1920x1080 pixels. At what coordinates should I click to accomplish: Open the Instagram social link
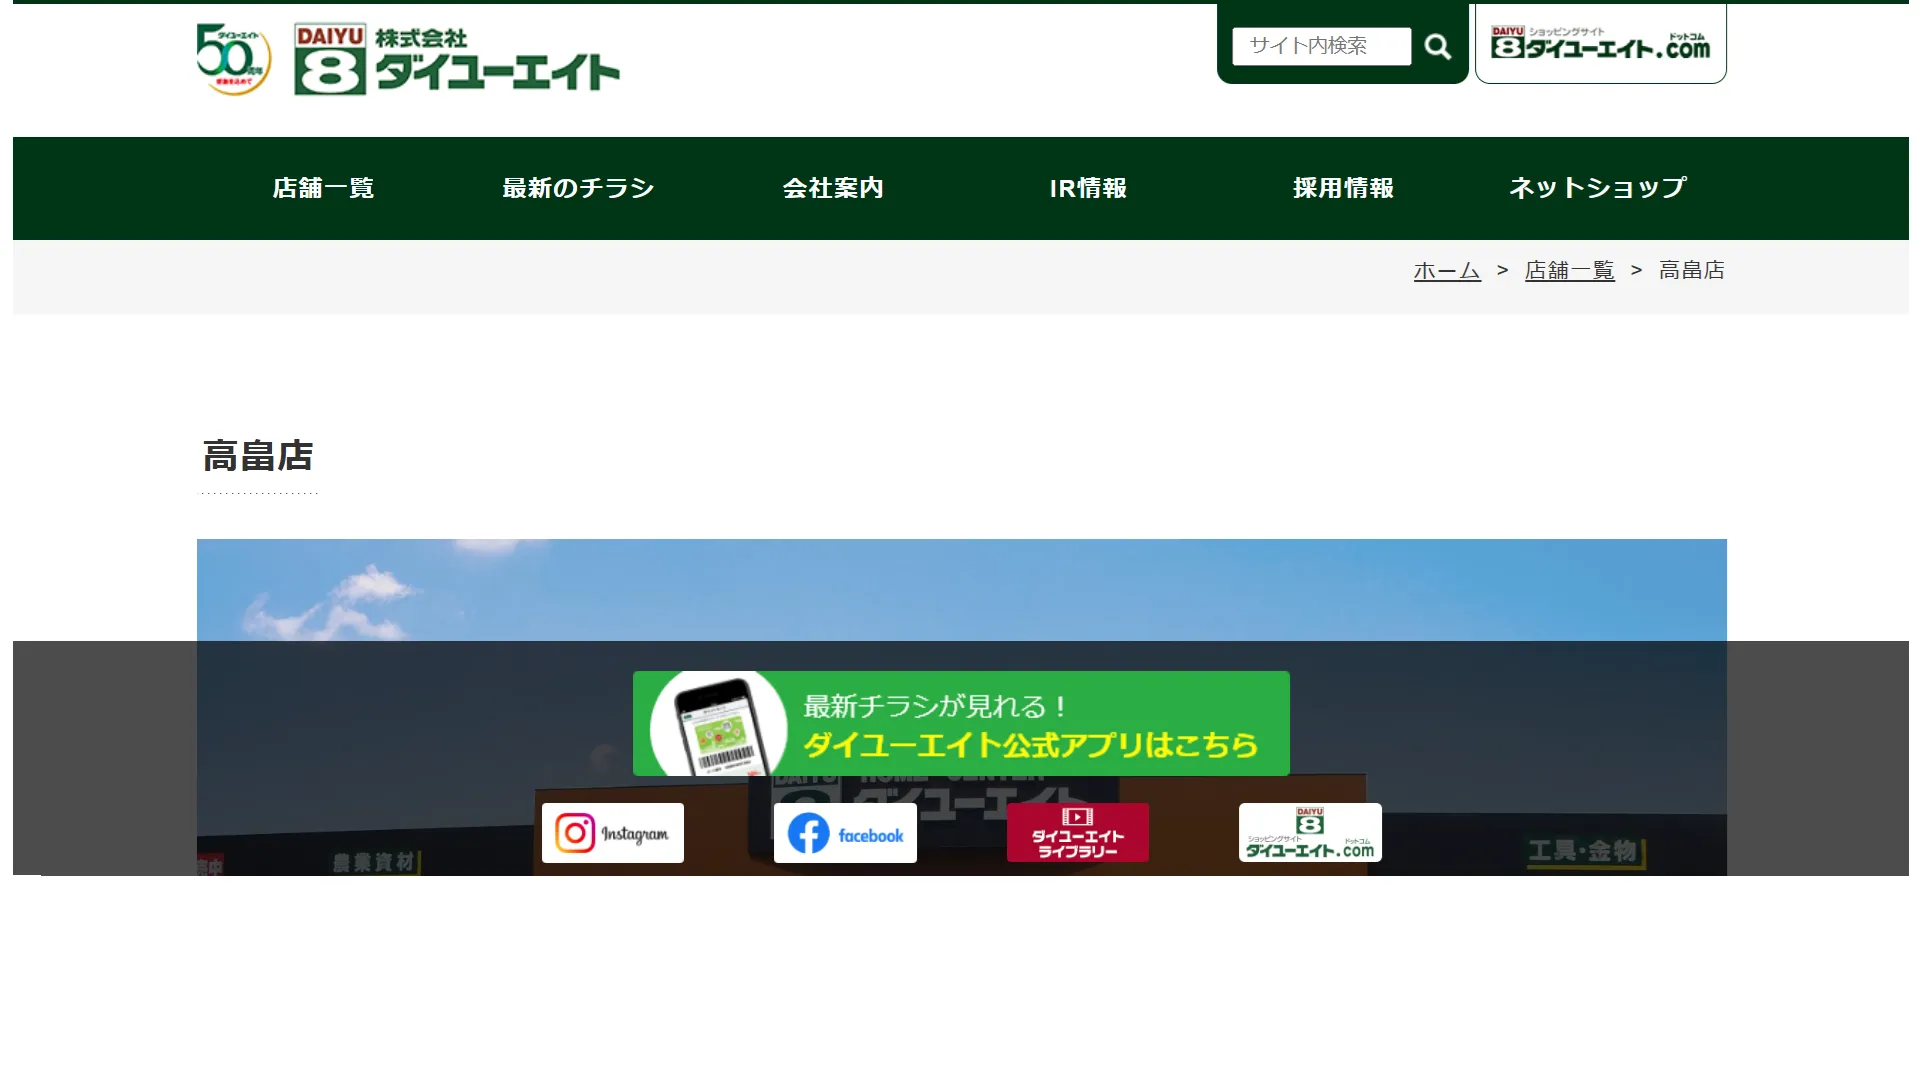pos(612,833)
